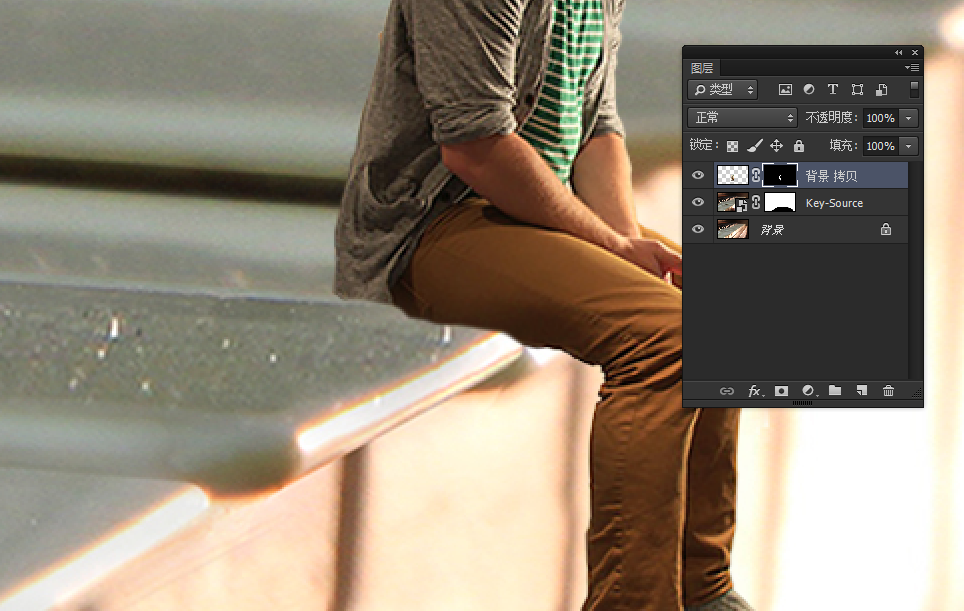Open the 正常 blend mode dropdown
The image size is (964, 611).
[742, 118]
